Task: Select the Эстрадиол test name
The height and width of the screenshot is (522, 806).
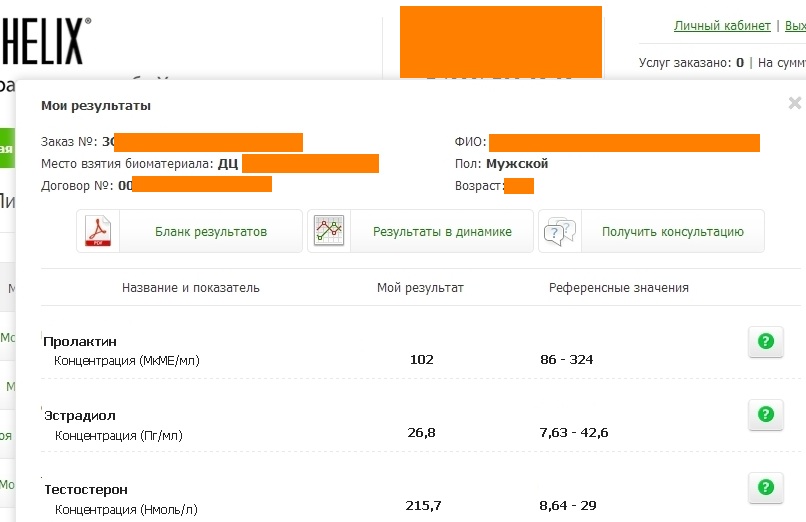Action: [x=80, y=414]
